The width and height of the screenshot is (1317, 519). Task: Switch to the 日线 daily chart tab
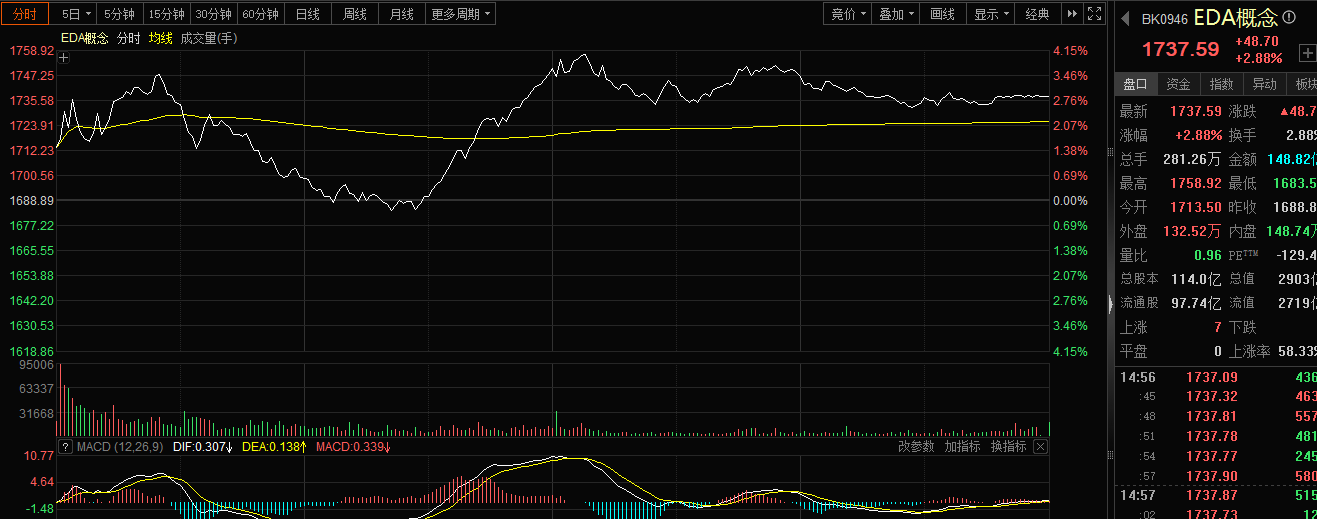pyautogui.click(x=308, y=14)
